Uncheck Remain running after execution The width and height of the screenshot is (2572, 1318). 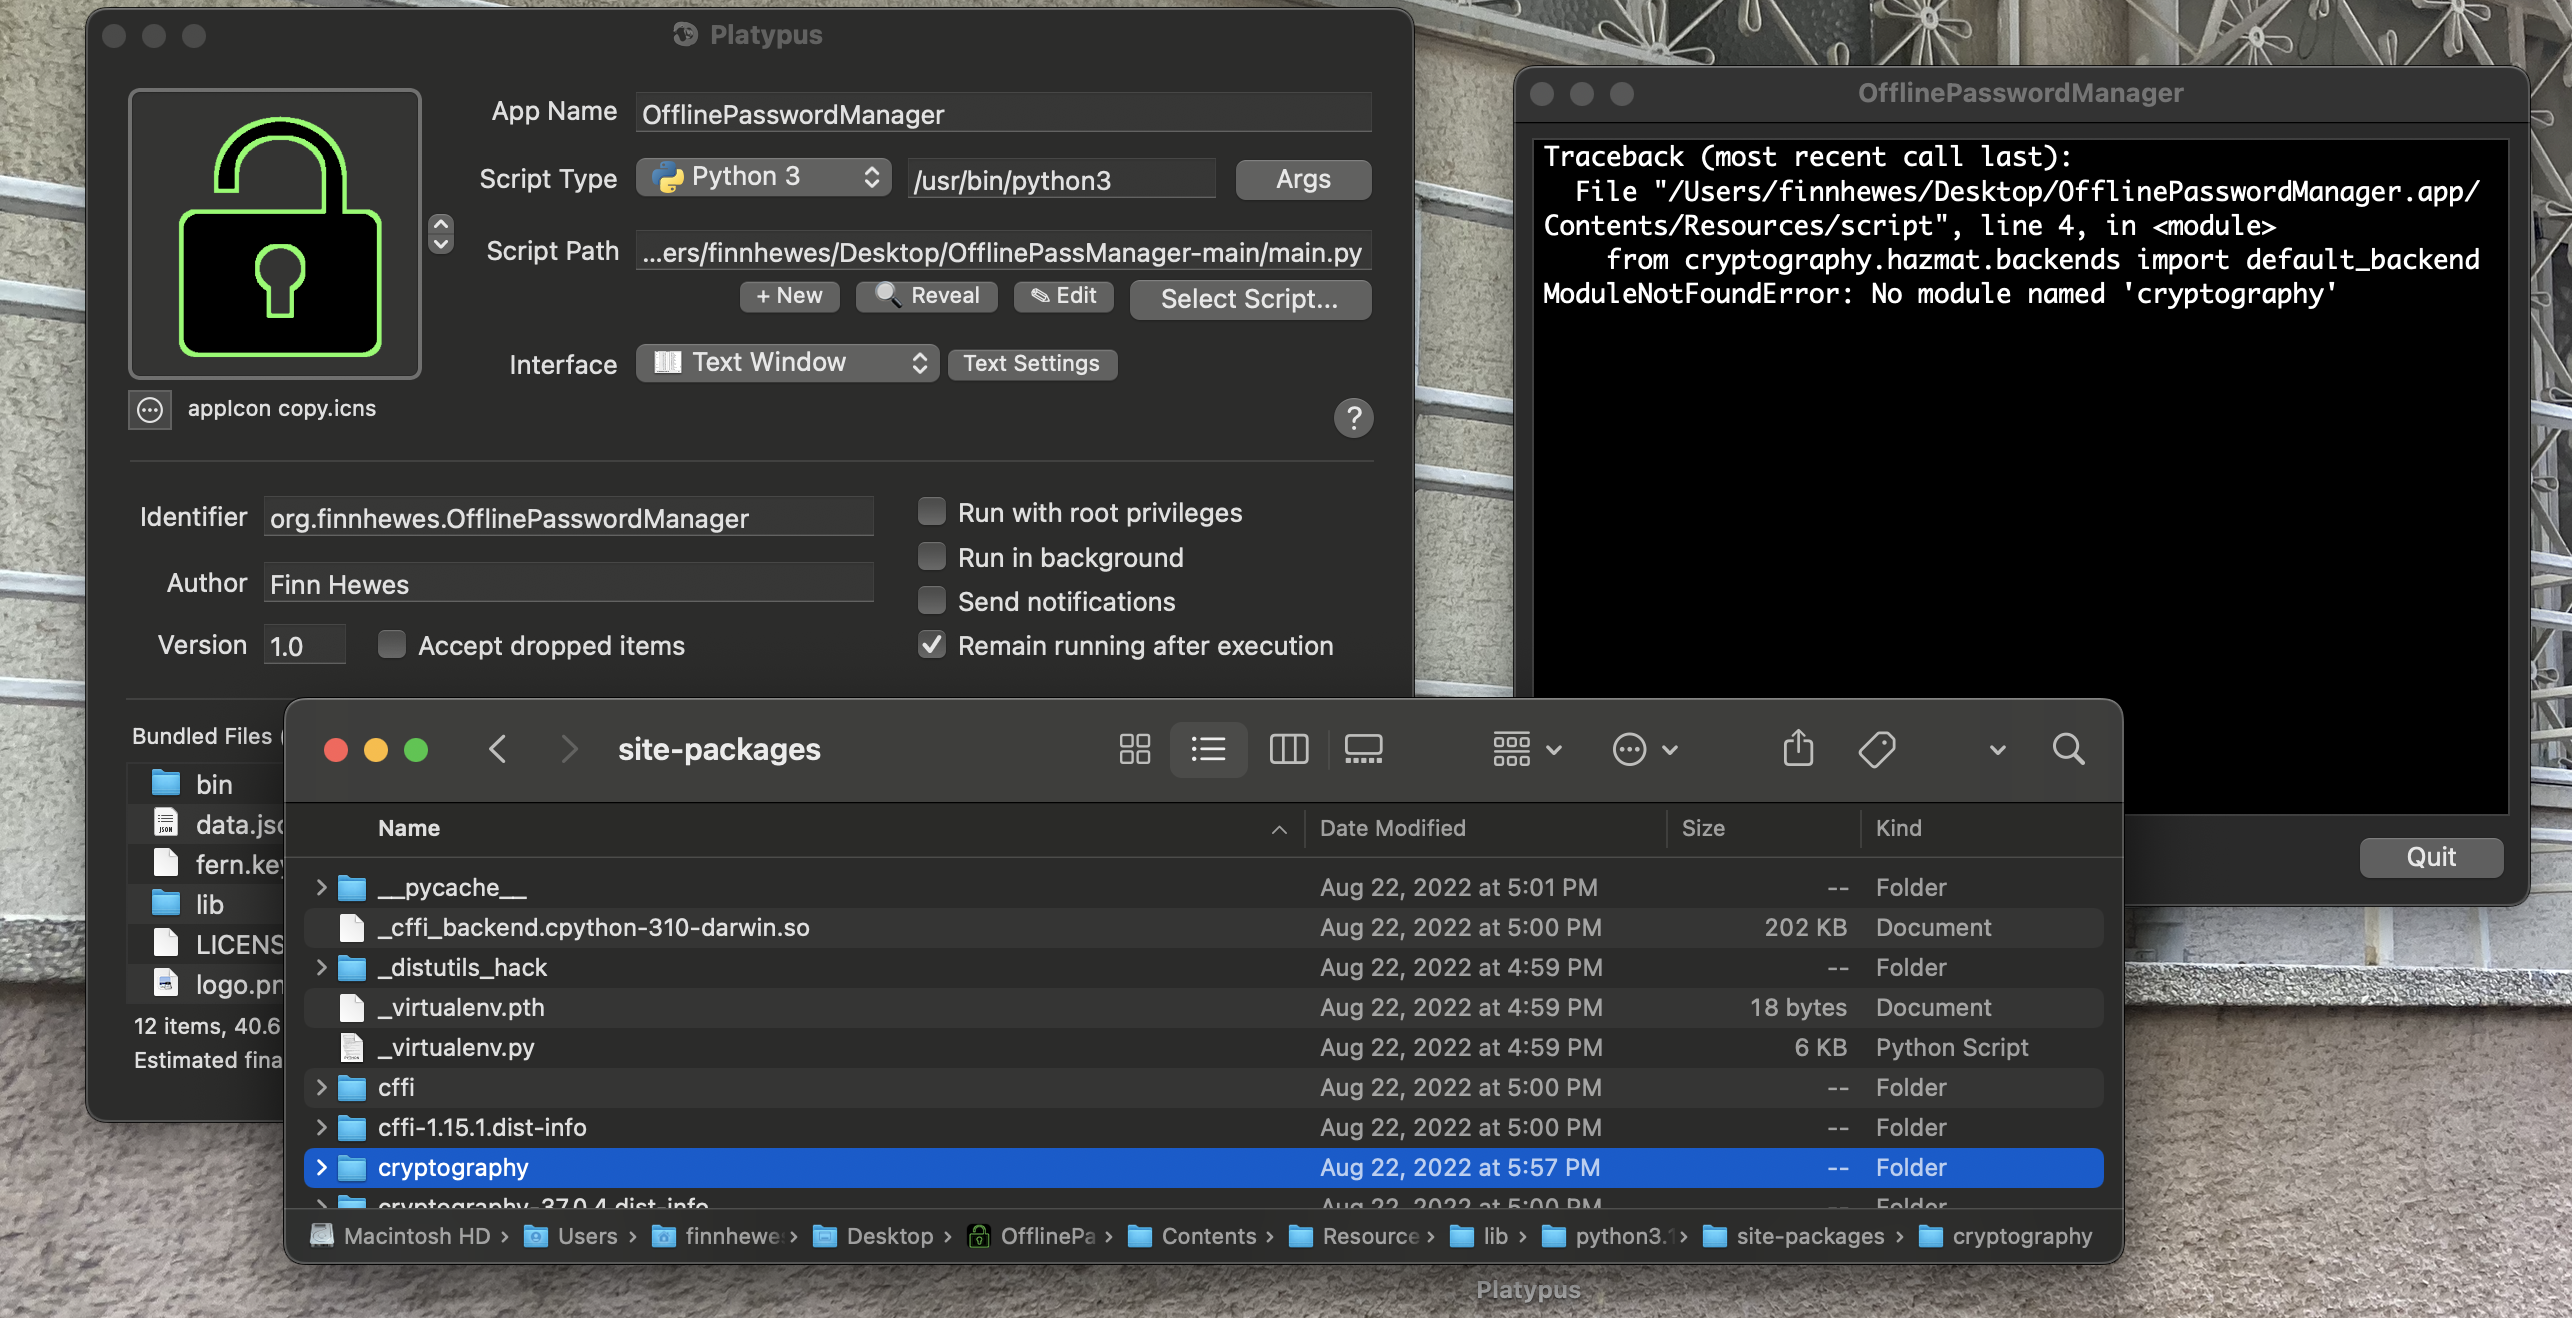(931, 645)
